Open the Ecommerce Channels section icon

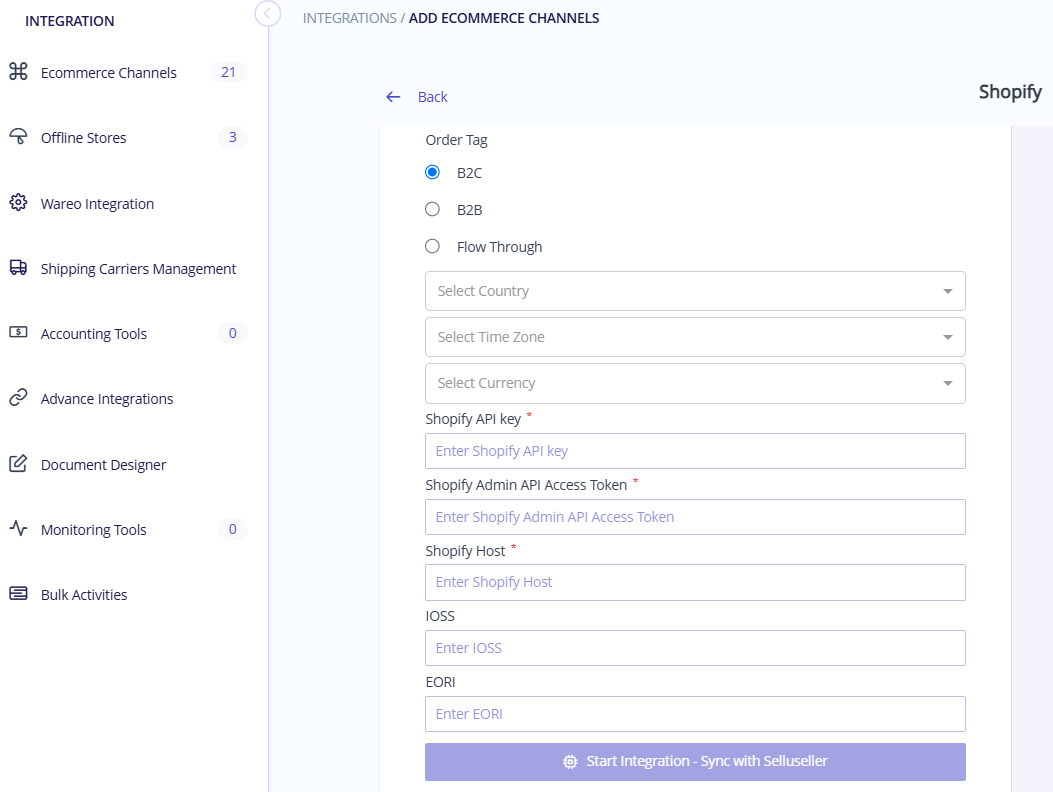pos(17,72)
